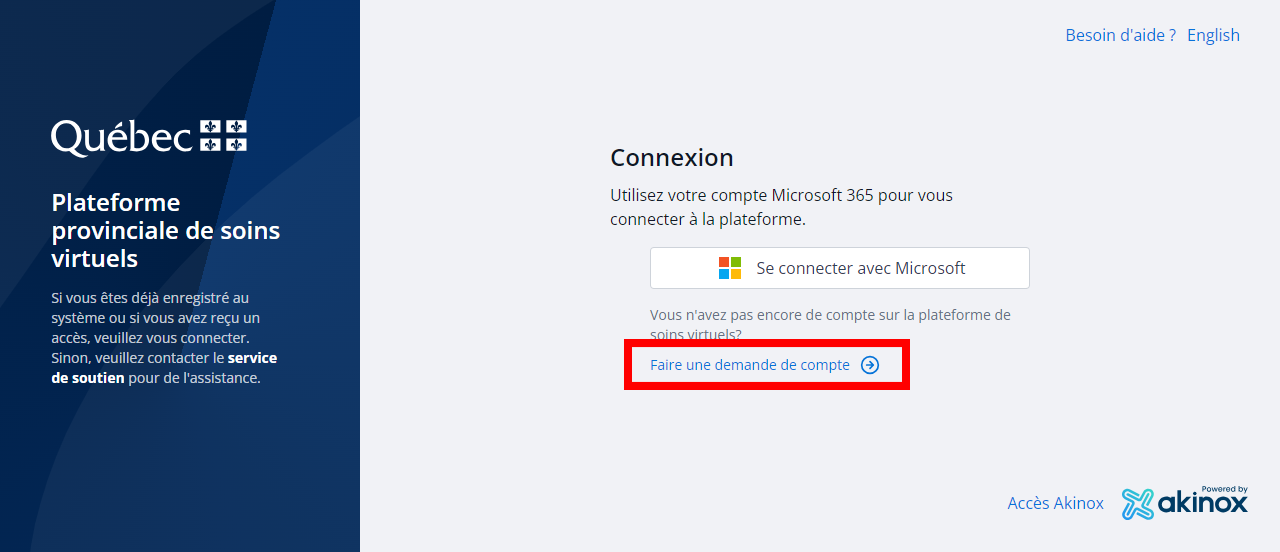Follow the 'Accès Akinox' link

coord(1055,503)
